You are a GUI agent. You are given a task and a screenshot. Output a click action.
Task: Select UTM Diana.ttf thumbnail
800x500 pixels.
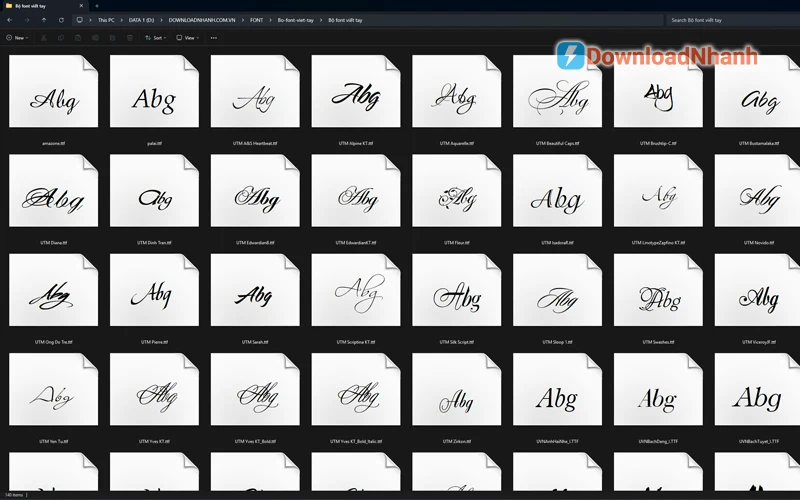54,191
